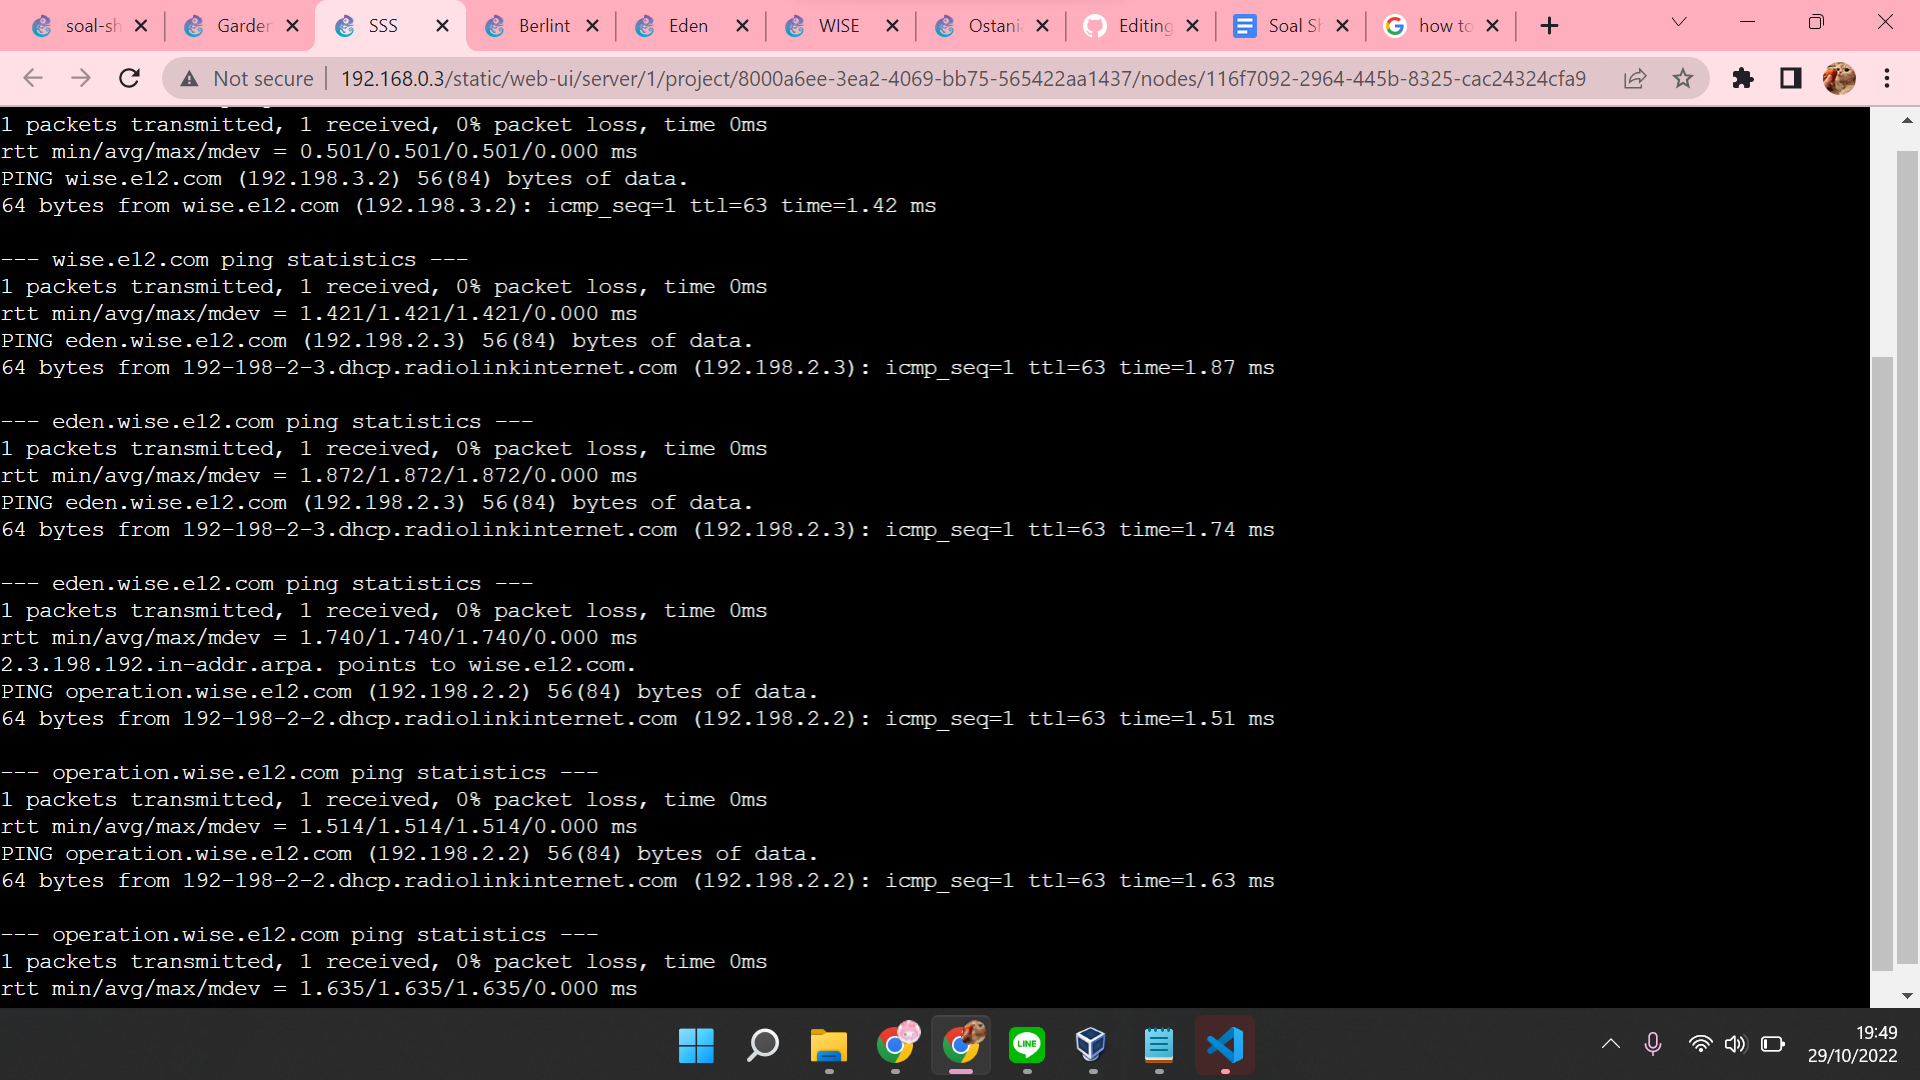Expand hidden icons in the system tray
The height and width of the screenshot is (1080, 1920).
tap(1610, 1043)
